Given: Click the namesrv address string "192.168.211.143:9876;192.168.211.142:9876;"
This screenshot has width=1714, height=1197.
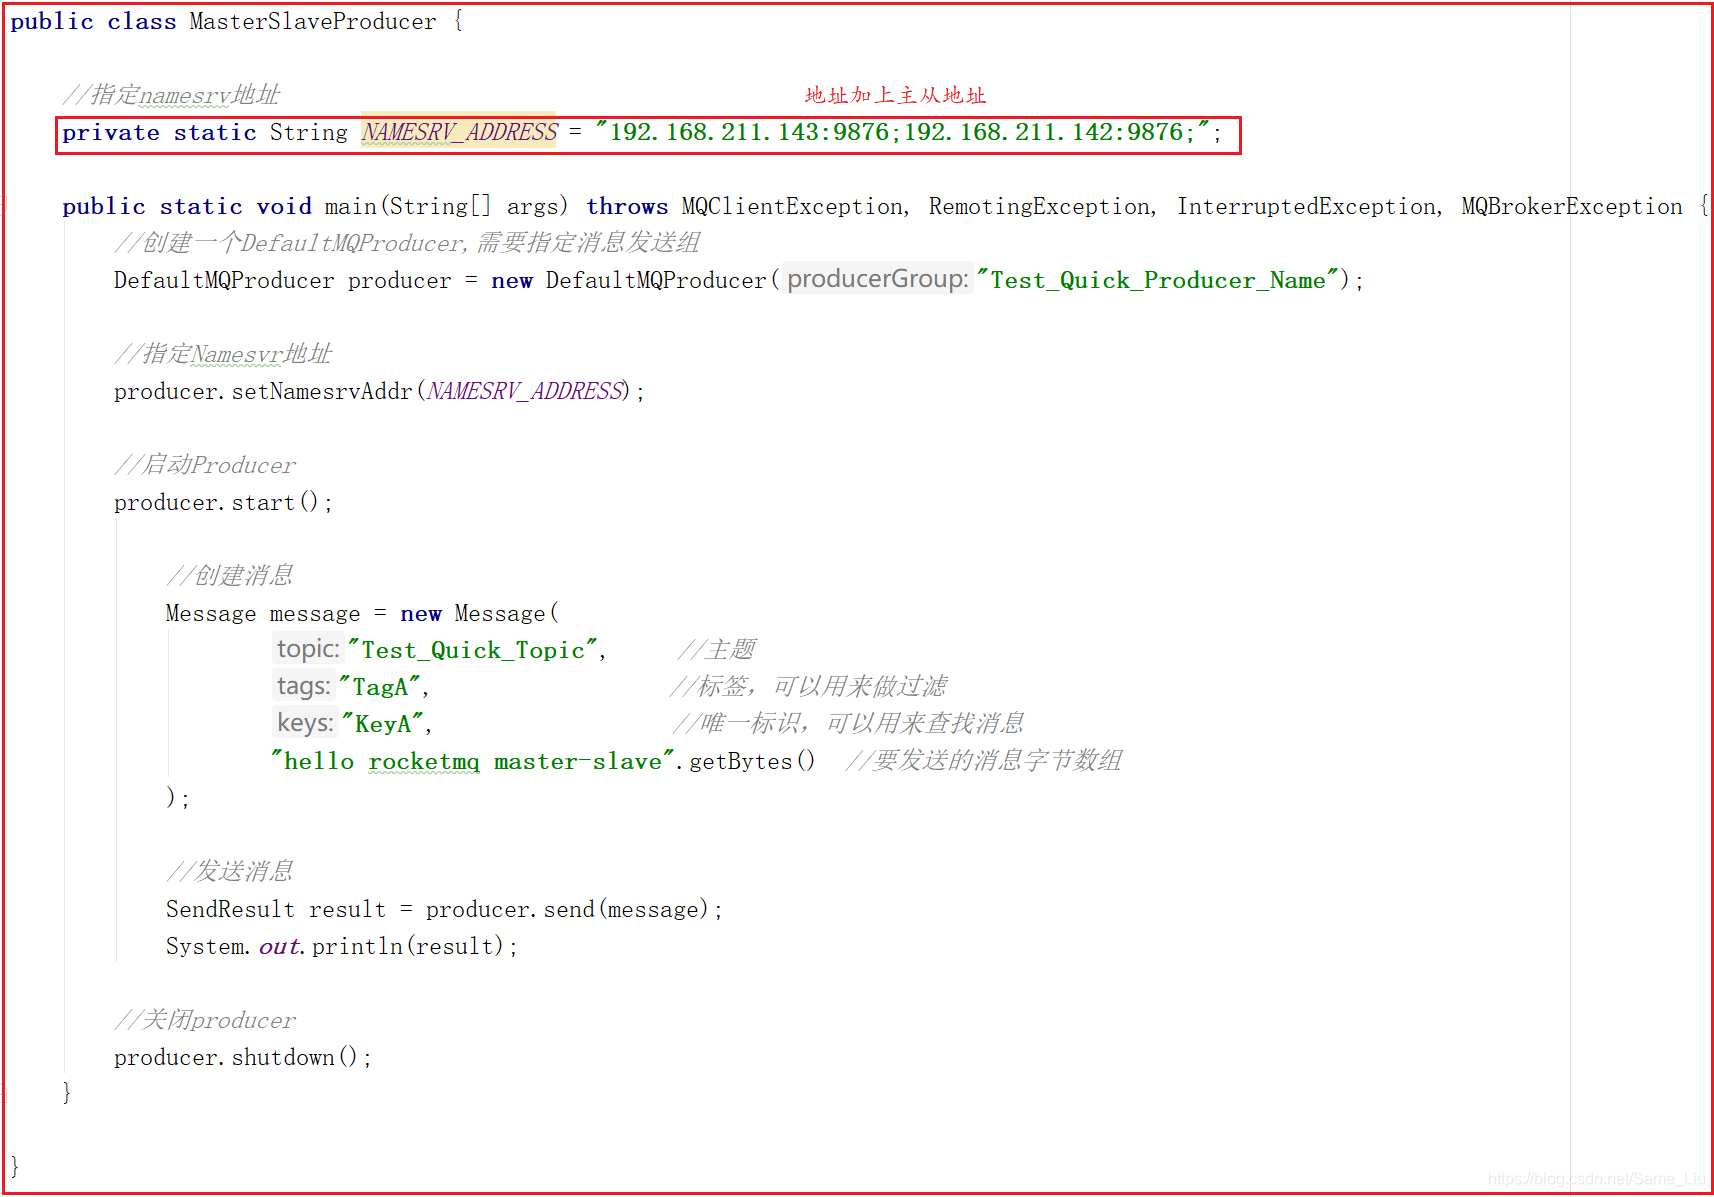Looking at the screenshot, I should point(903,132).
